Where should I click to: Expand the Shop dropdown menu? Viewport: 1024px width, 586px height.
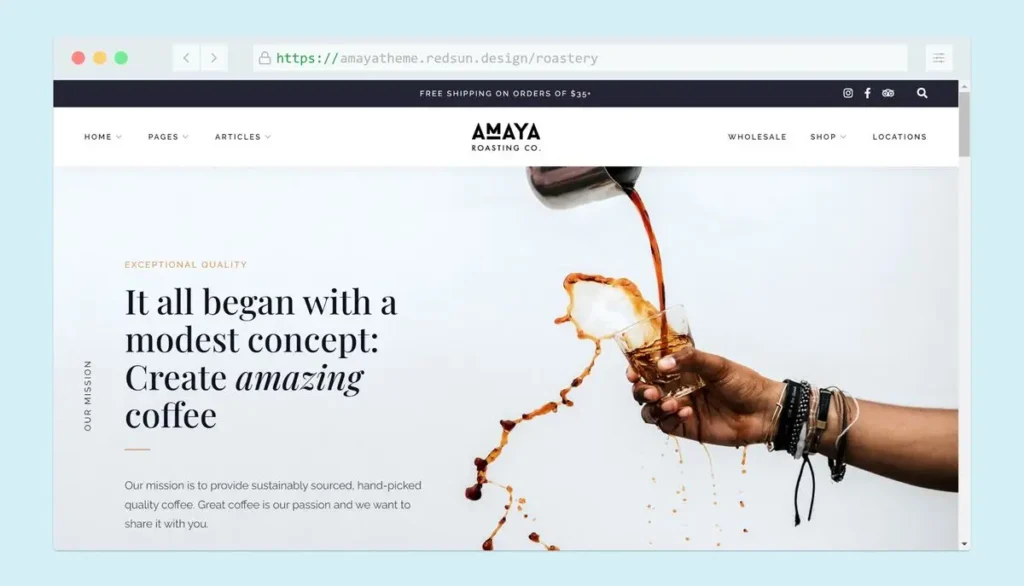point(828,137)
